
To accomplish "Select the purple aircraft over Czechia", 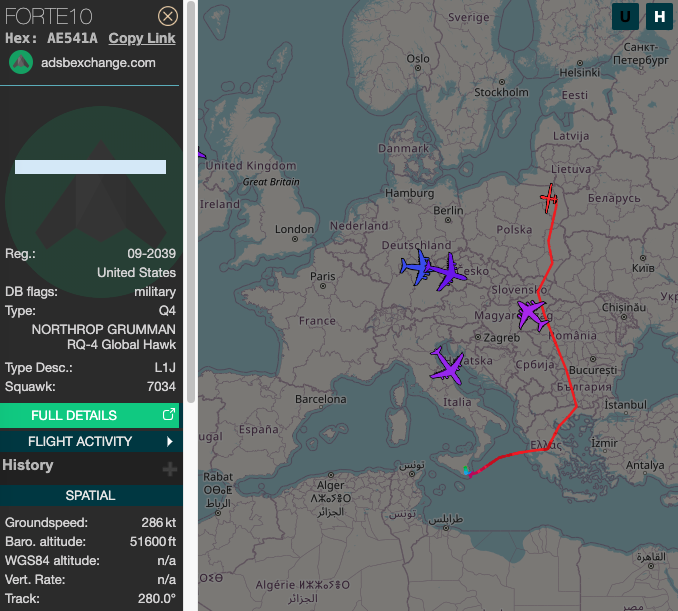I will (x=449, y=271).
